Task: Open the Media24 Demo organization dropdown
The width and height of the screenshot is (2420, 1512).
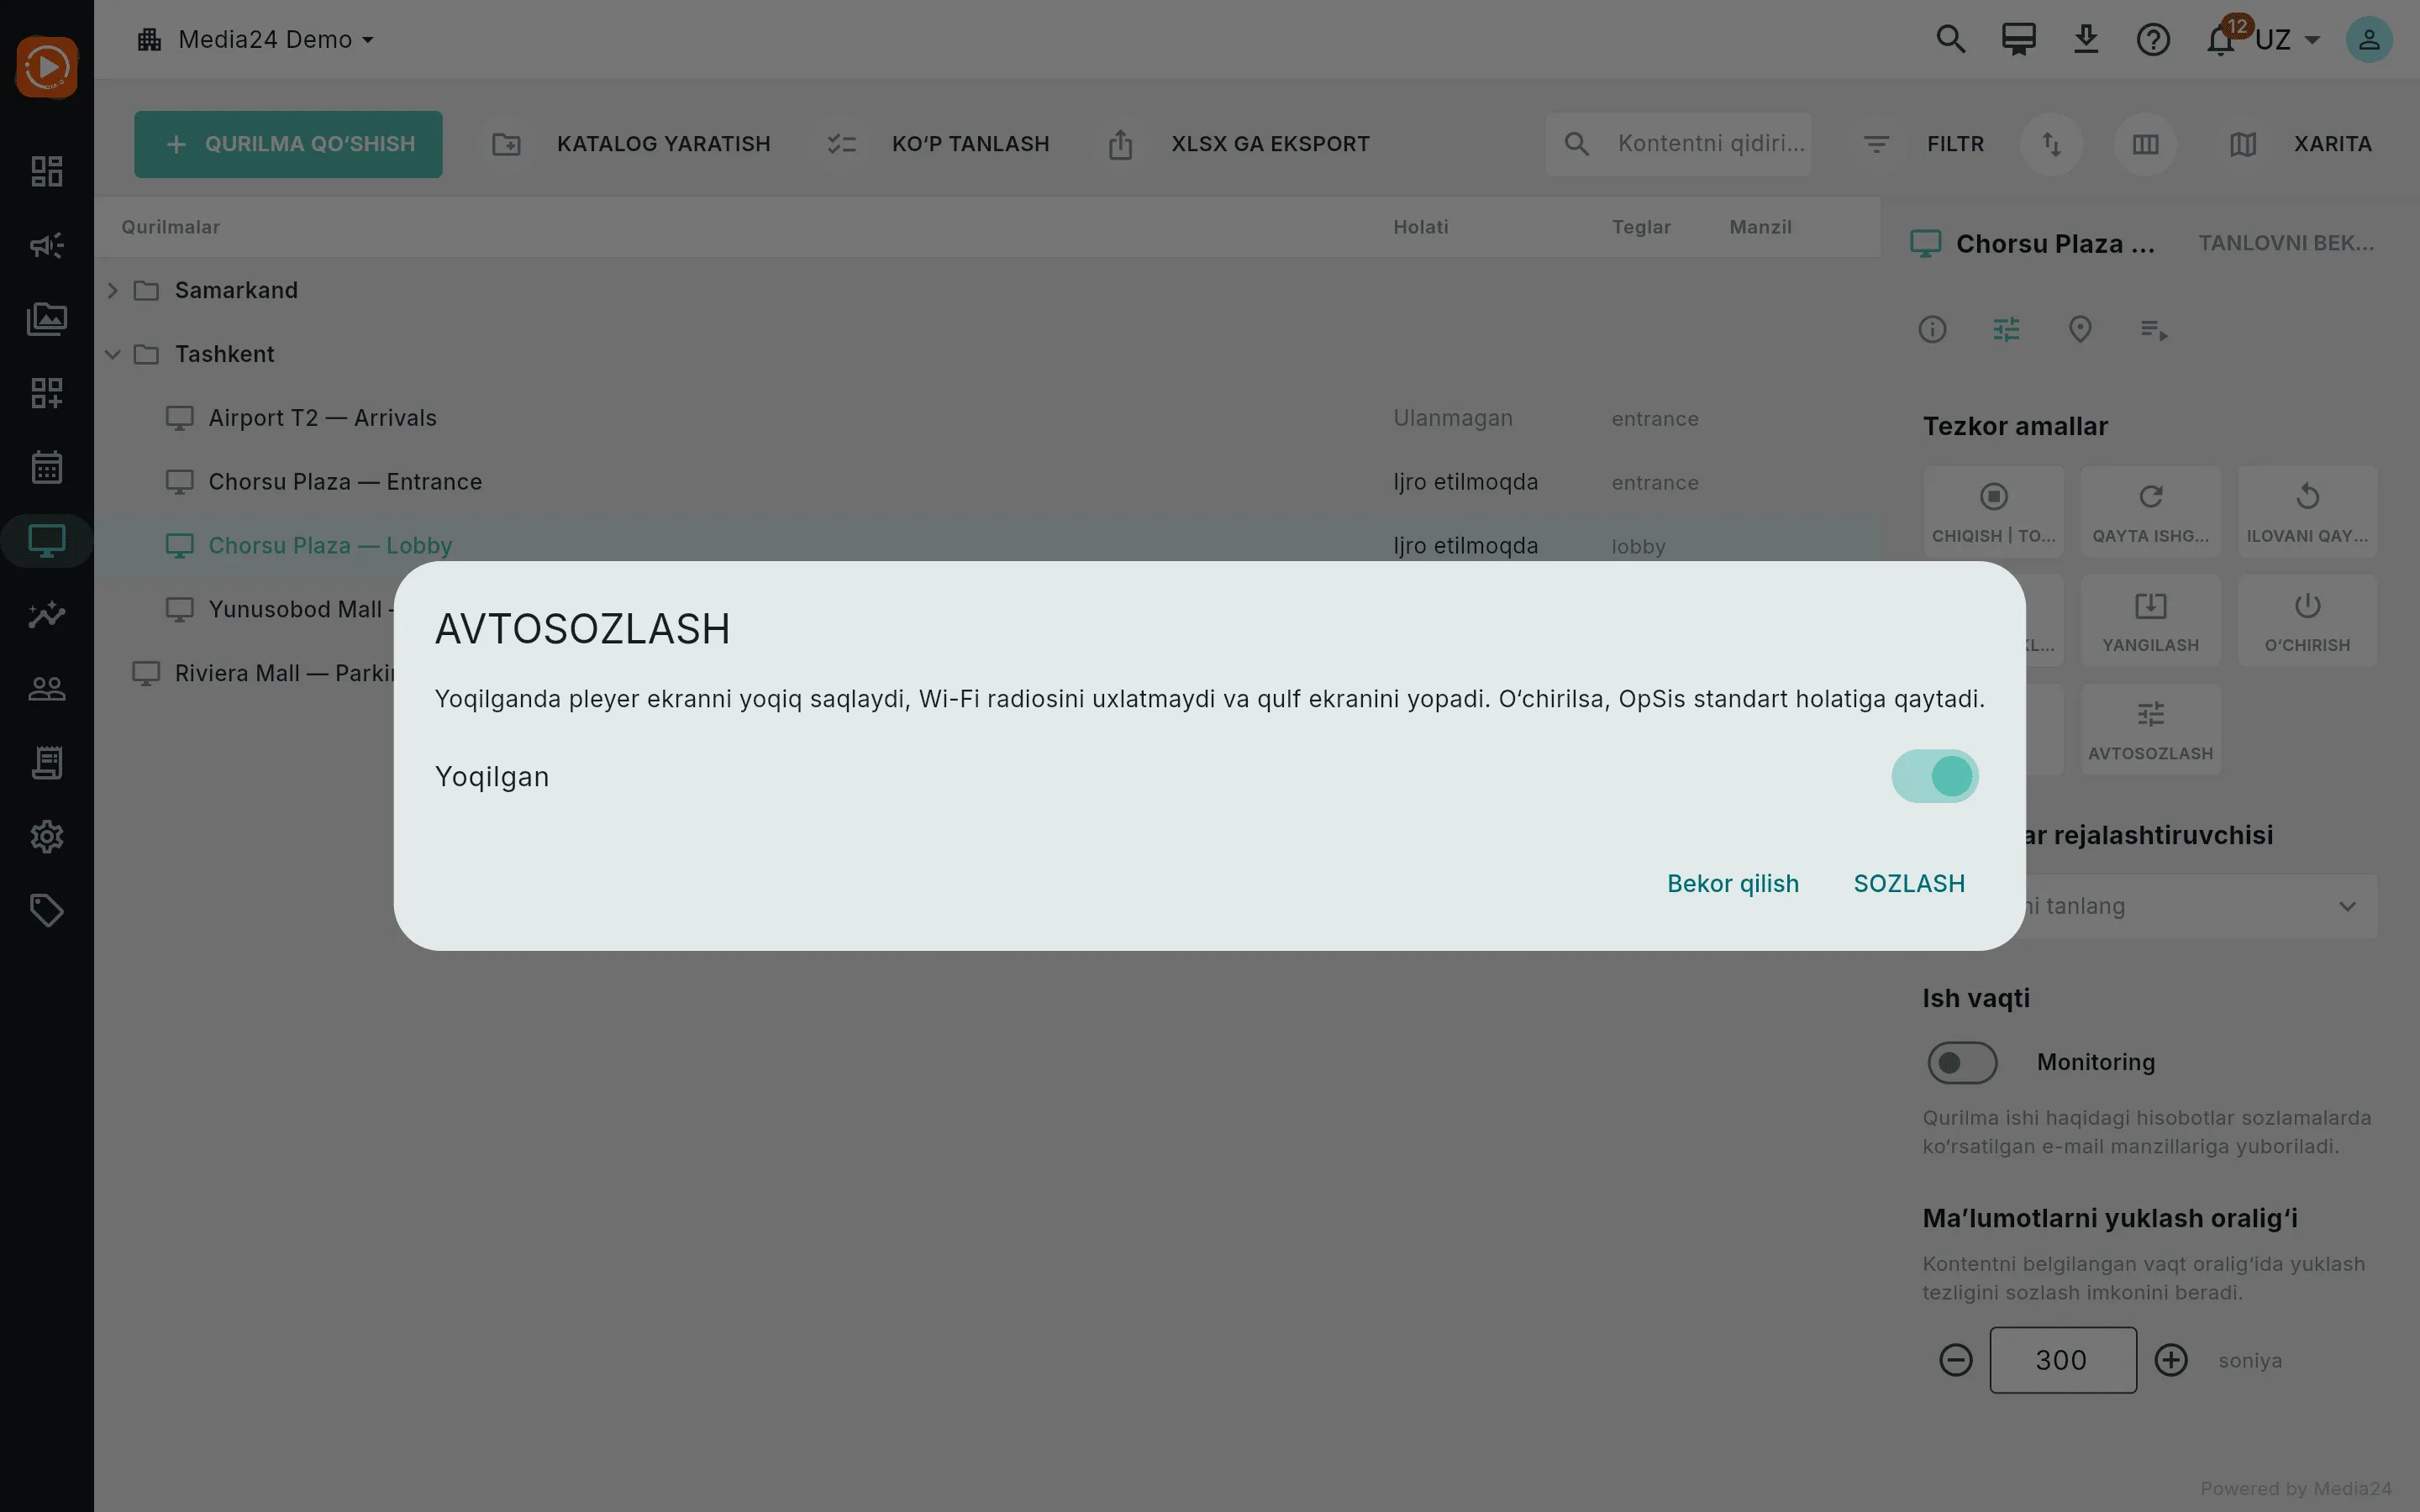Action: click(256, 40)
